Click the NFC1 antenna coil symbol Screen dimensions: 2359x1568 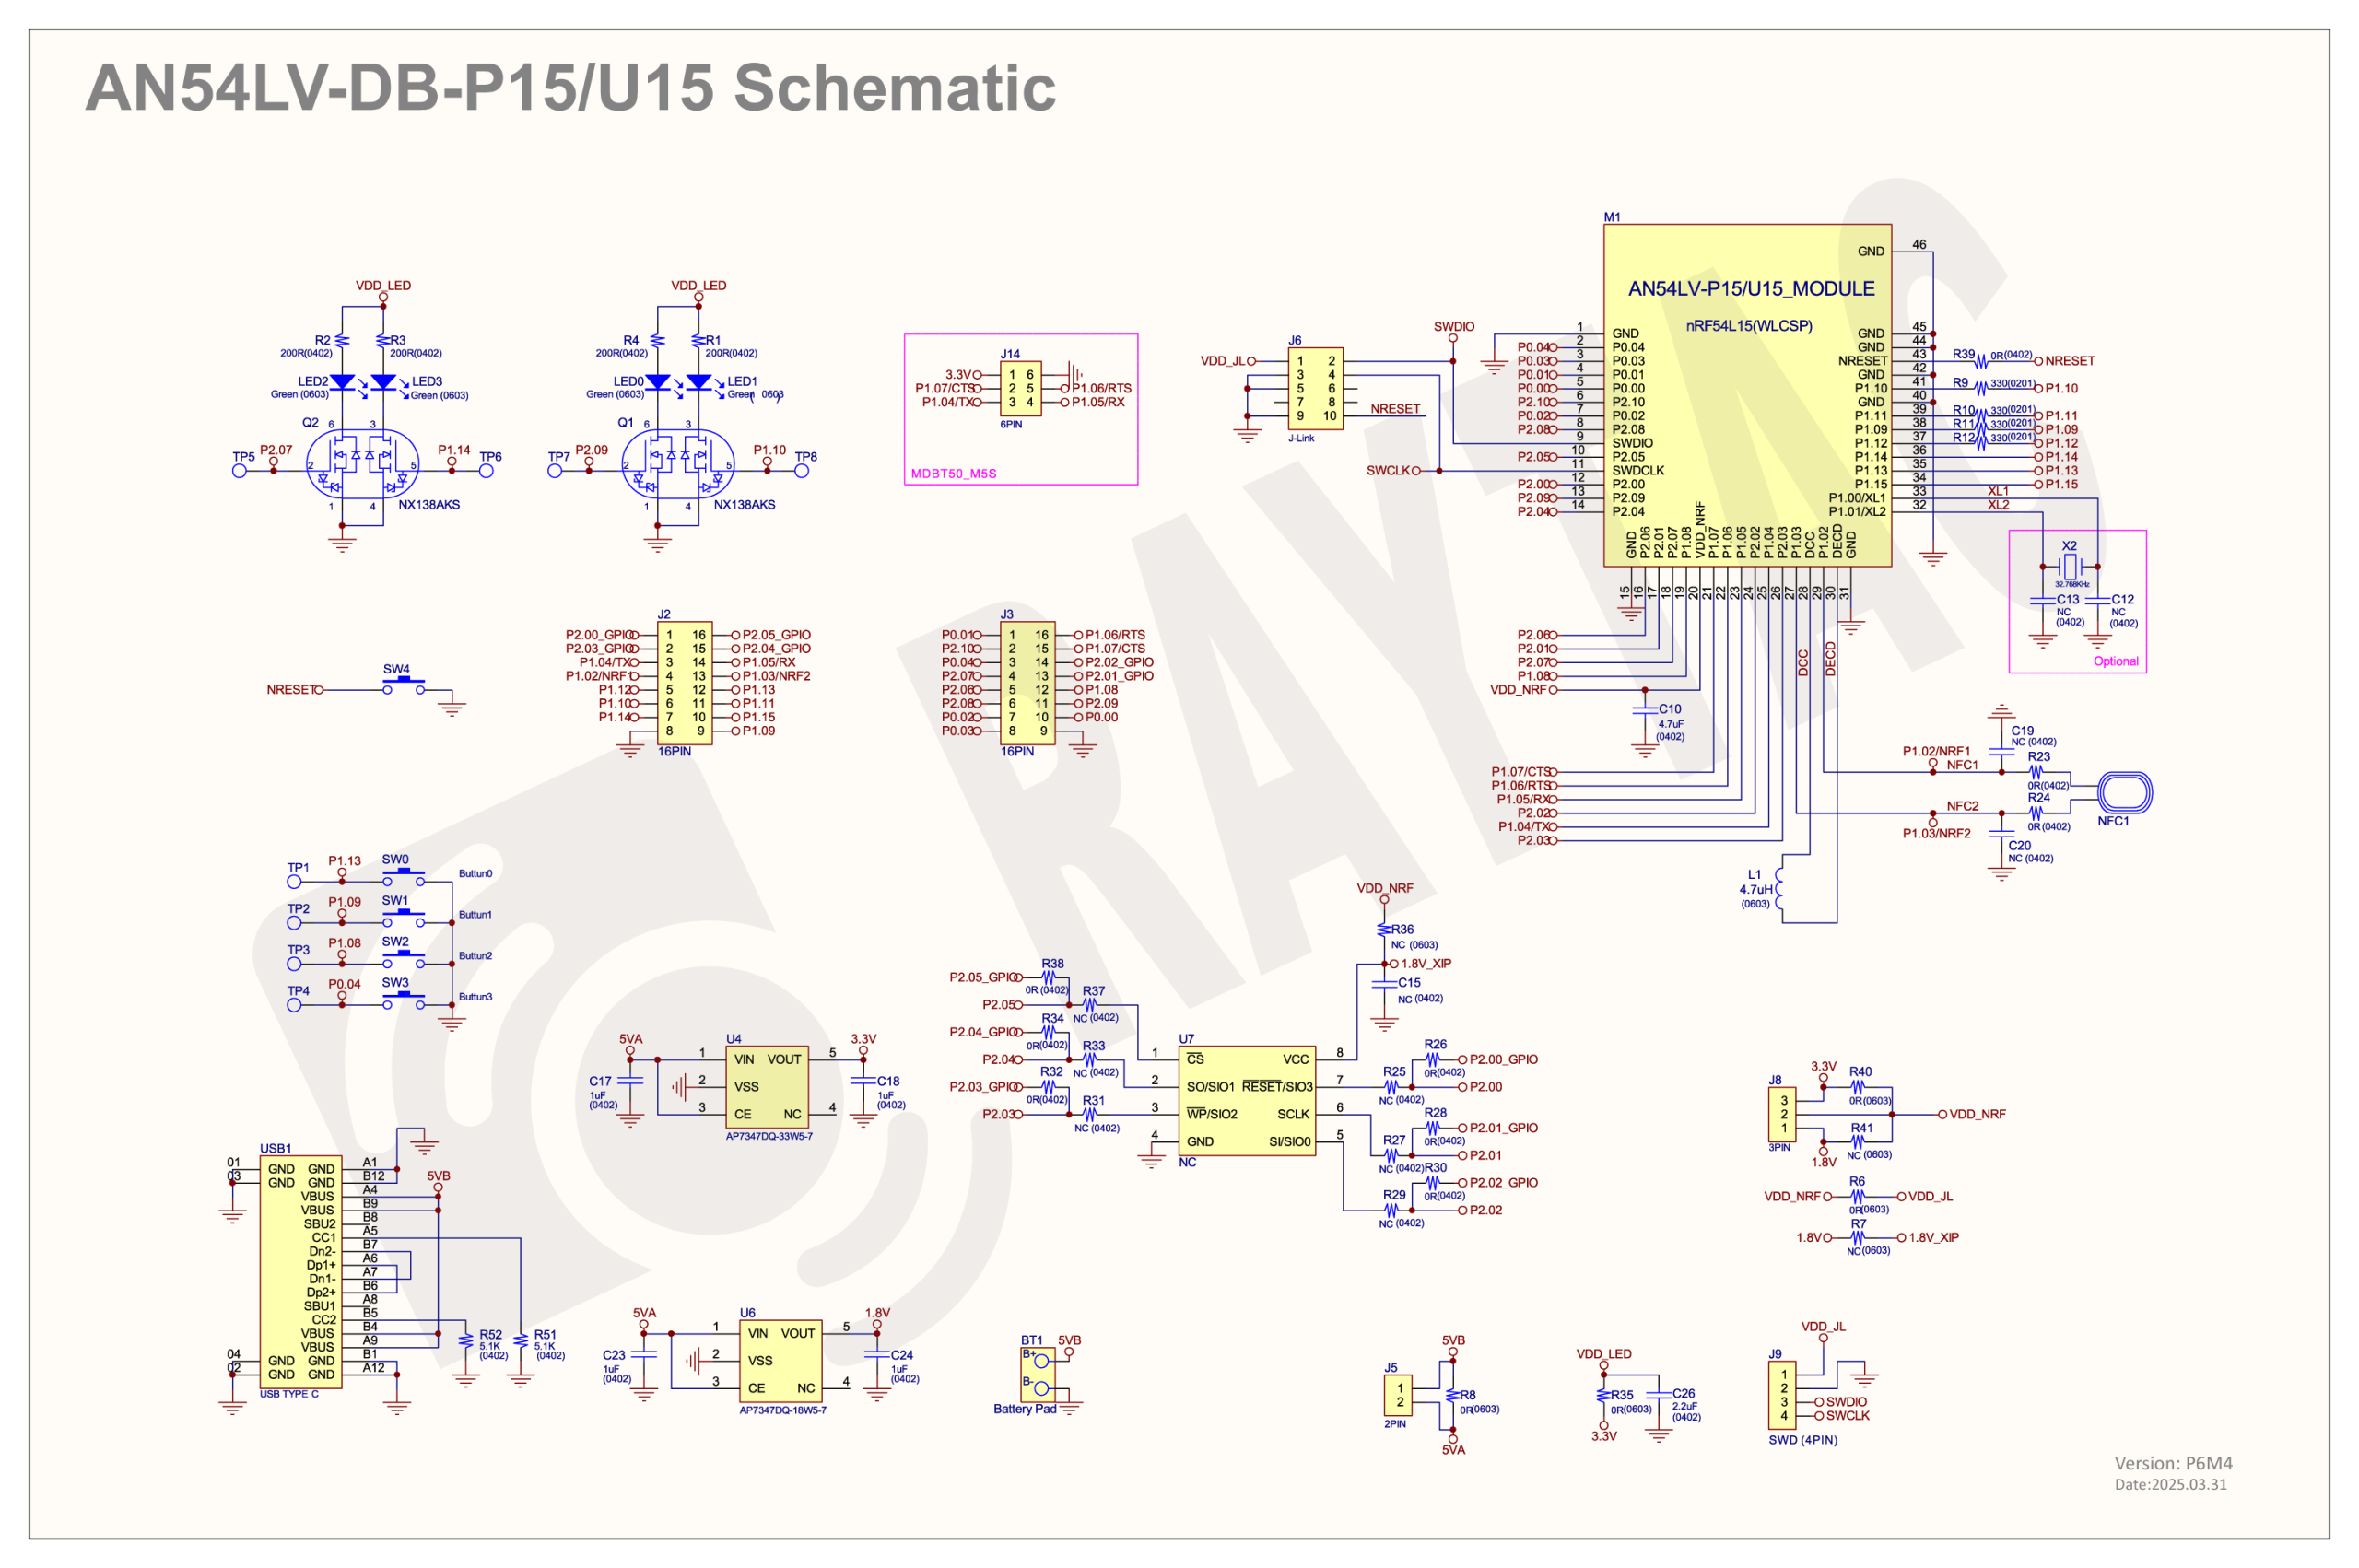(2124, 793)
